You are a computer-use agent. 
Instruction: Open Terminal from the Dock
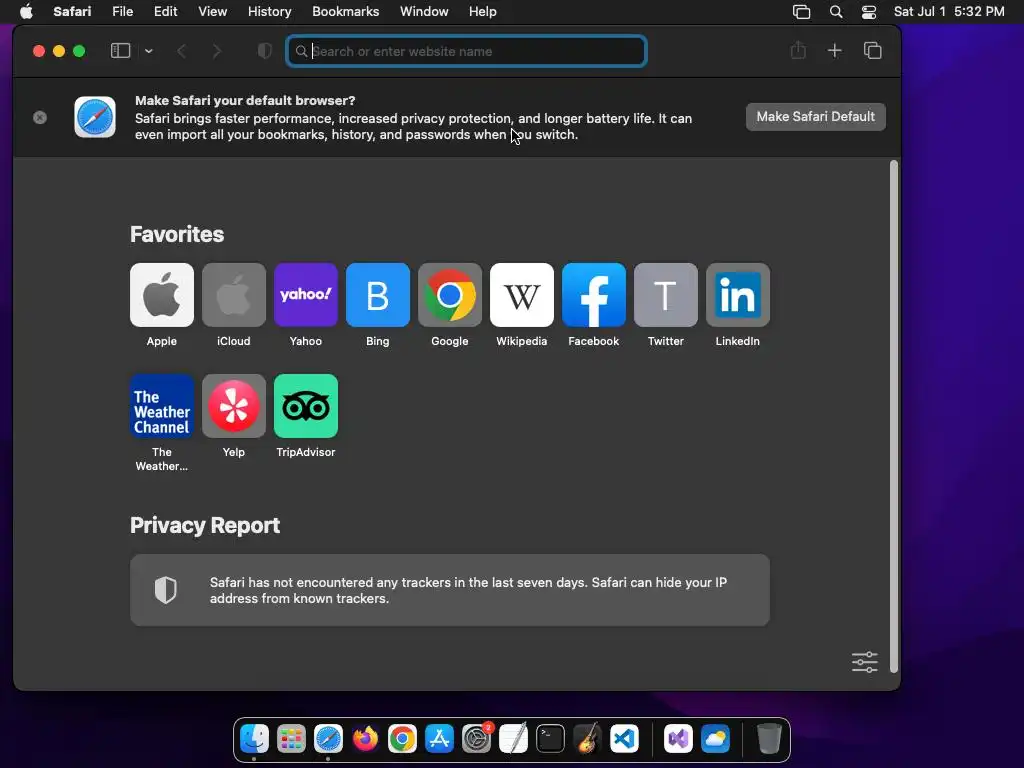[551, 739]
